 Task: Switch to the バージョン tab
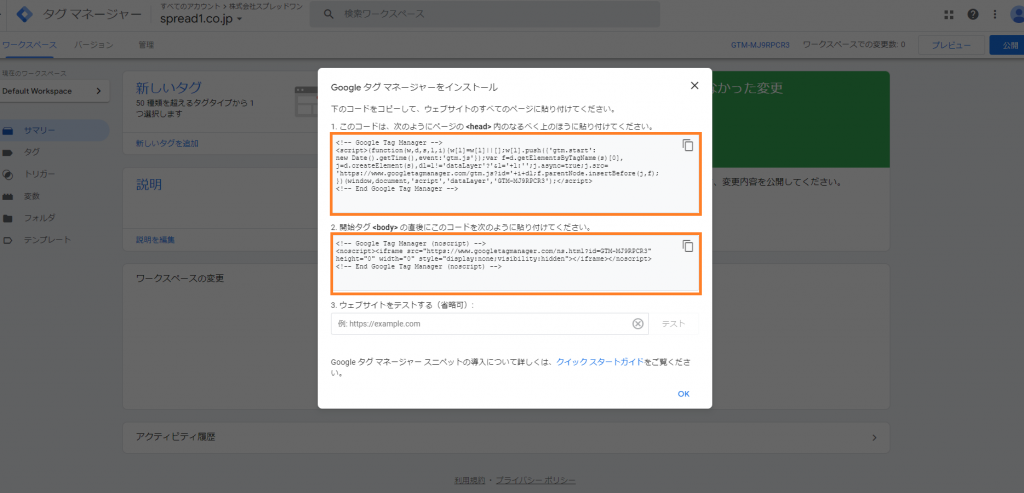(x=93, y=45)
